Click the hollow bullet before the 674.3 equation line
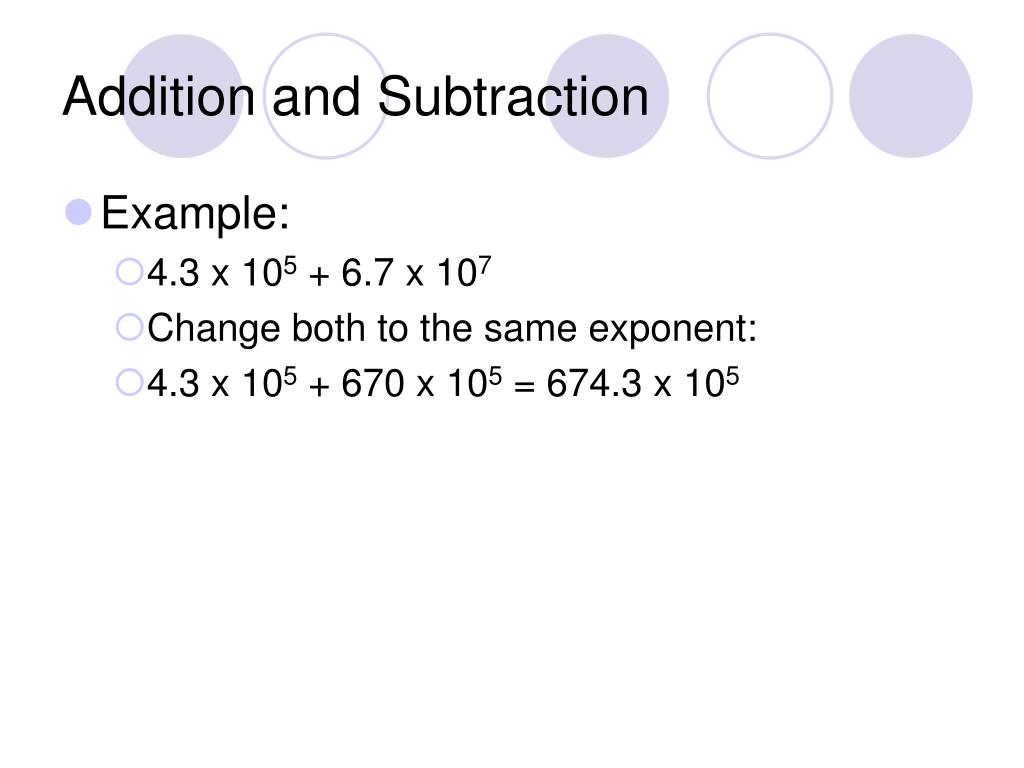Screen dimensions: 1024x768 tap(129, 383)
